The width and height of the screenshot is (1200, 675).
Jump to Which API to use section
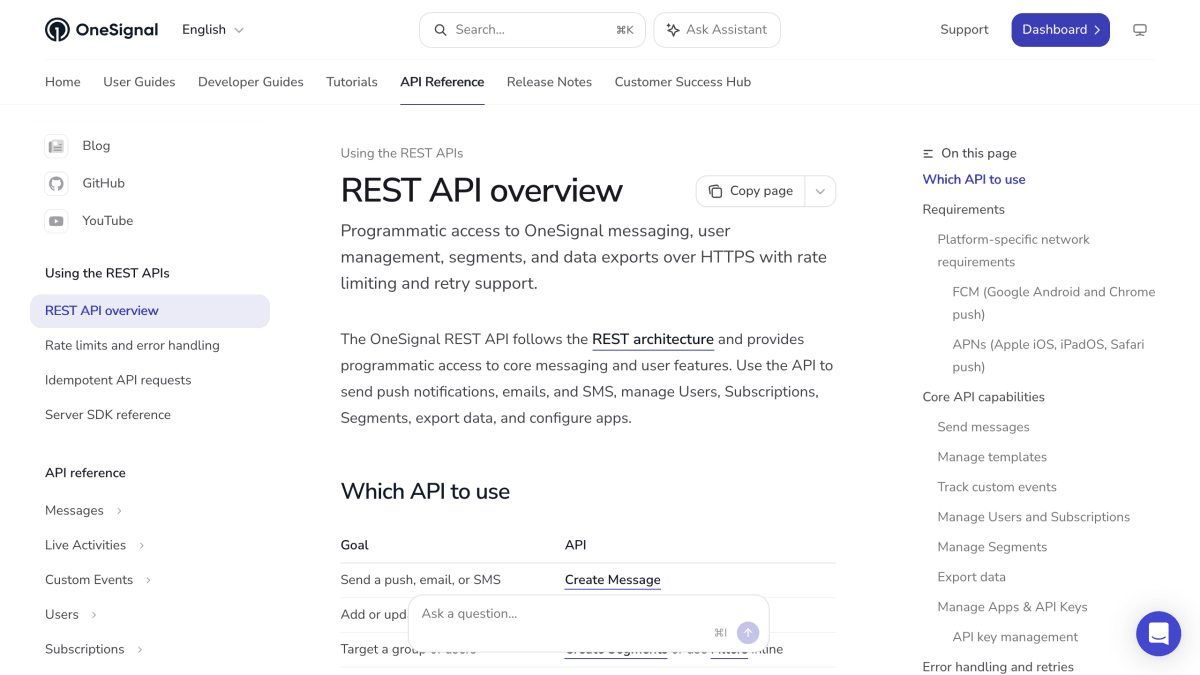point(974,180)
